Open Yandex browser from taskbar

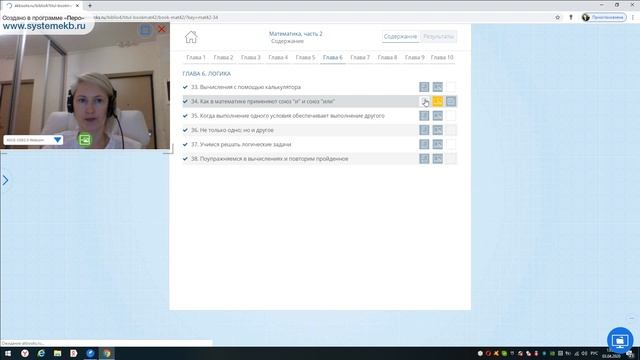point(25,353)
